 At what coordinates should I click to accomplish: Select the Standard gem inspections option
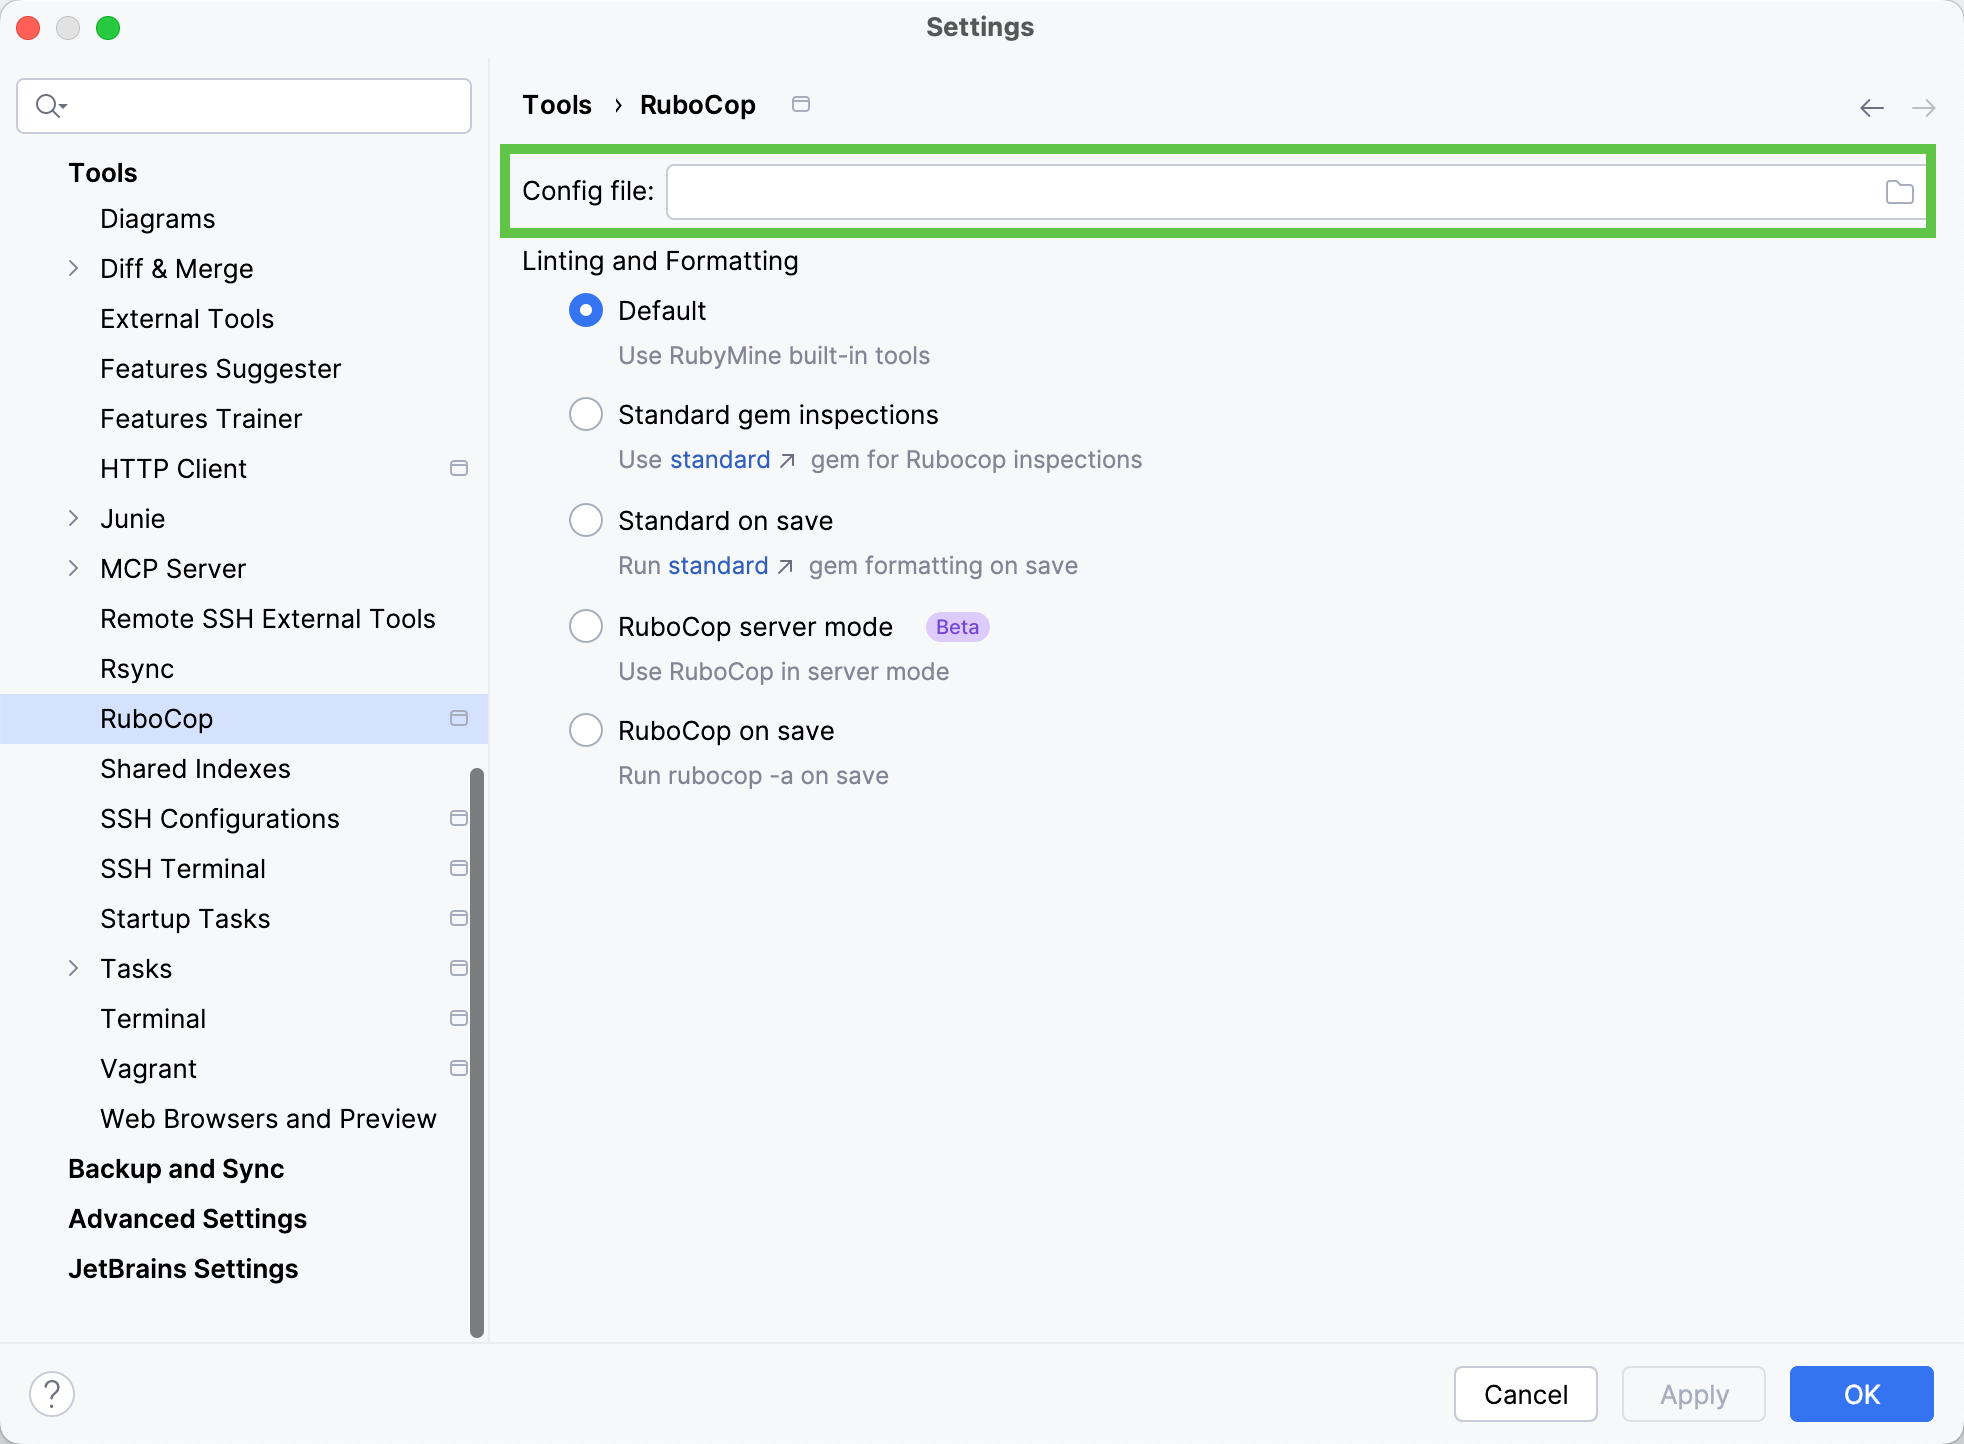[x=585, y=414]
